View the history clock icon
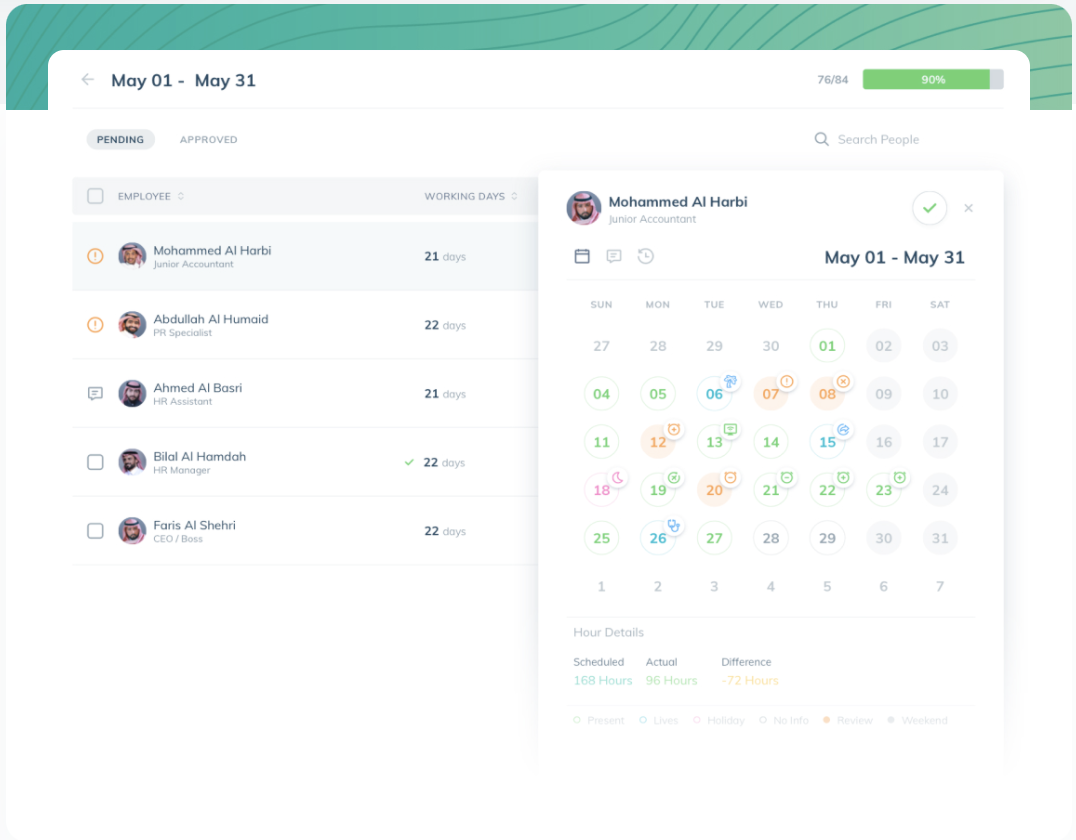The height and width of the screenshot is (840, 1076). [x=646, y=256]
